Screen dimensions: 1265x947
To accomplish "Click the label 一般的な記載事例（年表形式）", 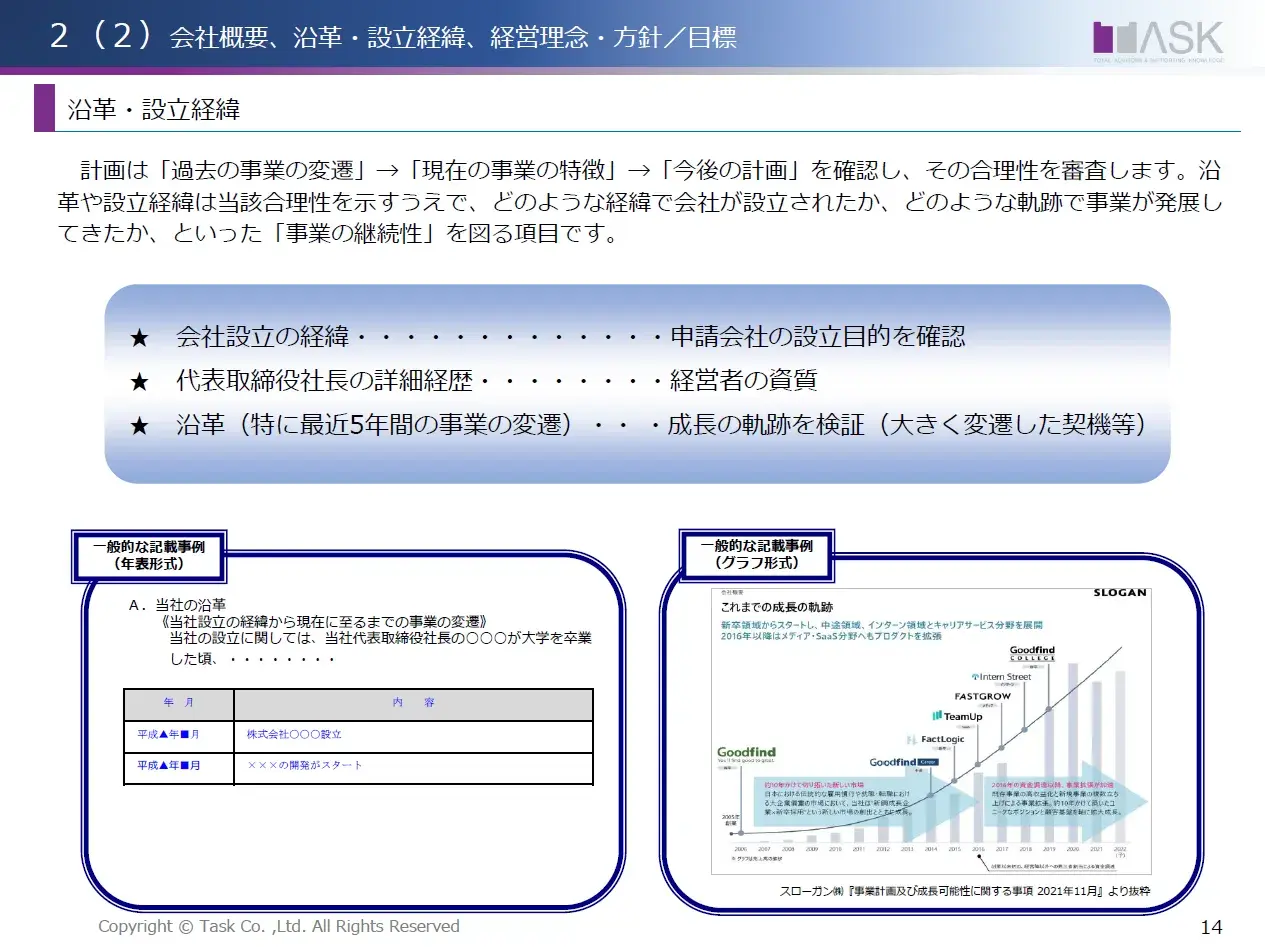I will 148,556.
